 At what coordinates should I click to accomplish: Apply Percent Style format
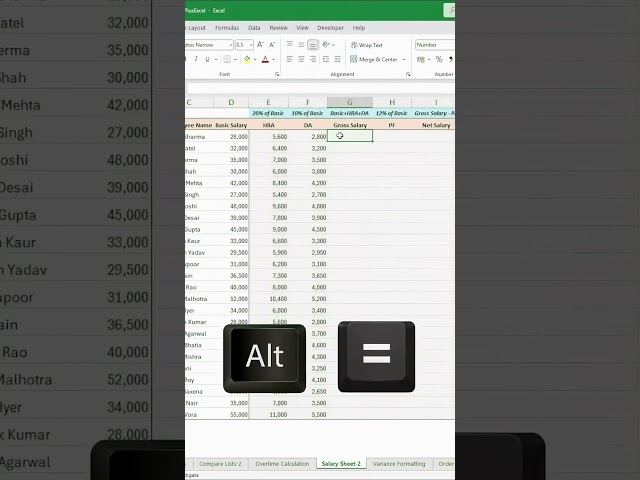439,60
